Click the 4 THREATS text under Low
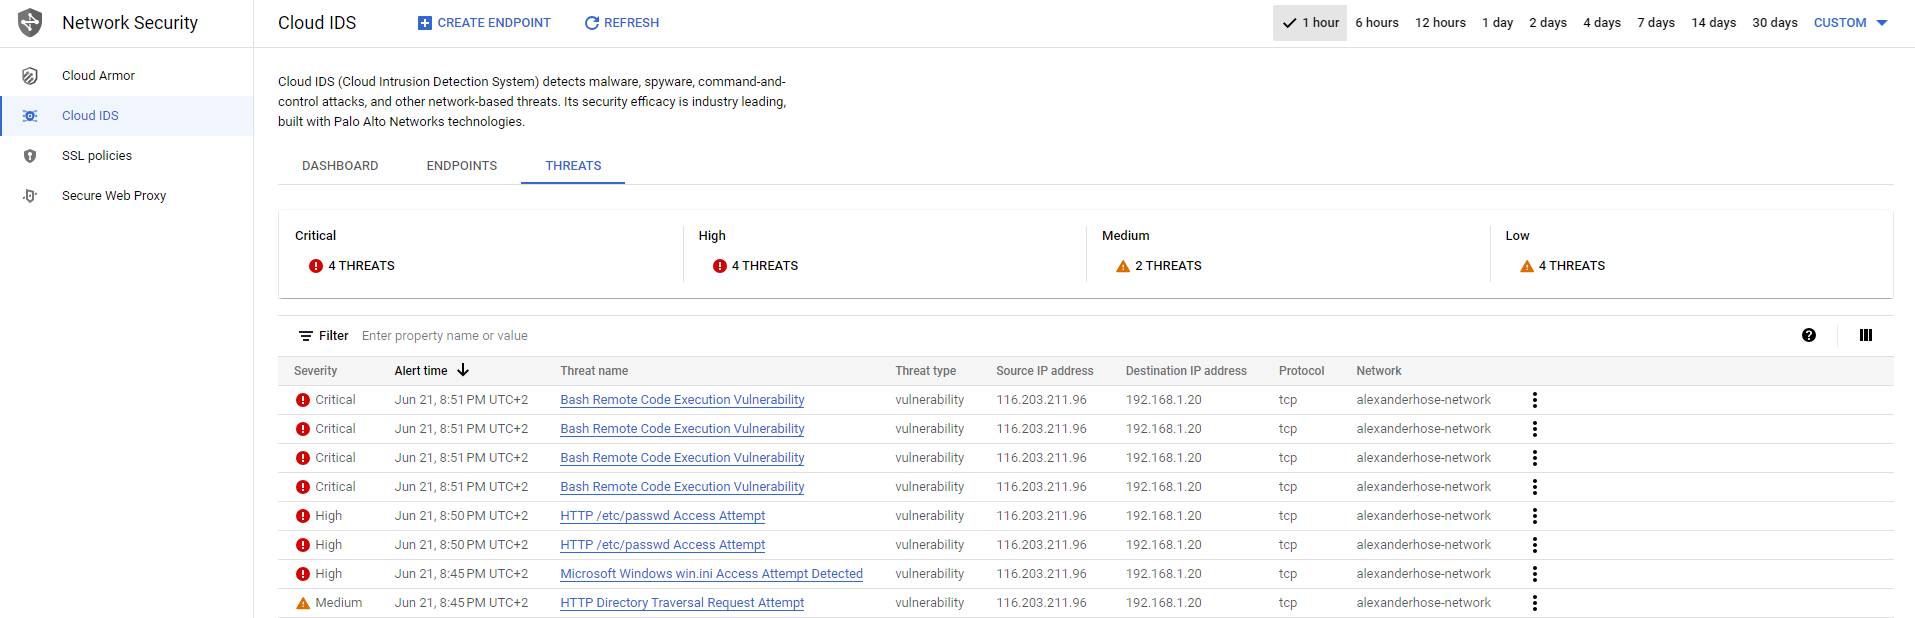 [x=1572, y=266]
